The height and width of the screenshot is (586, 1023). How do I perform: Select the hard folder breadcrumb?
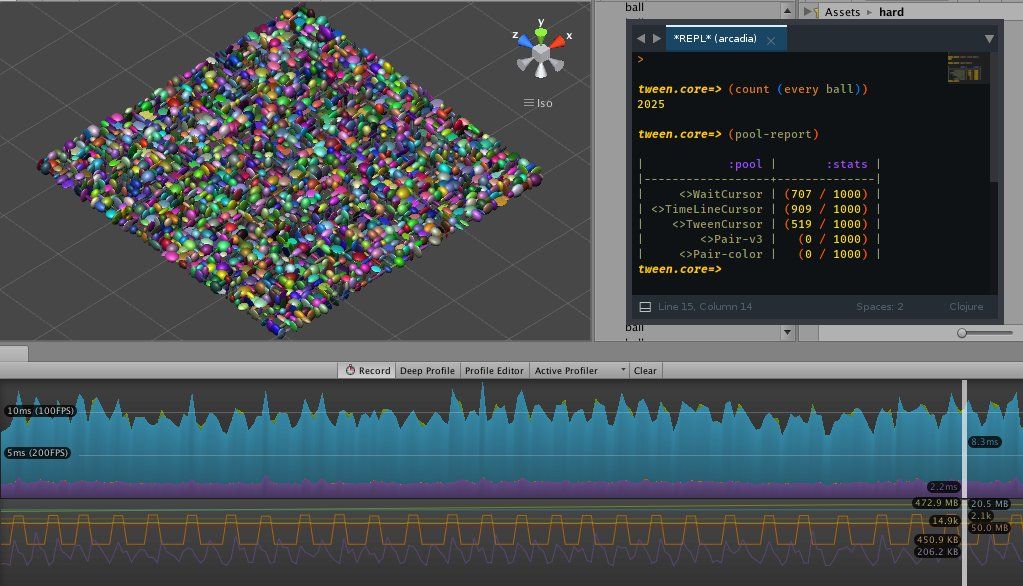[891, 12]
